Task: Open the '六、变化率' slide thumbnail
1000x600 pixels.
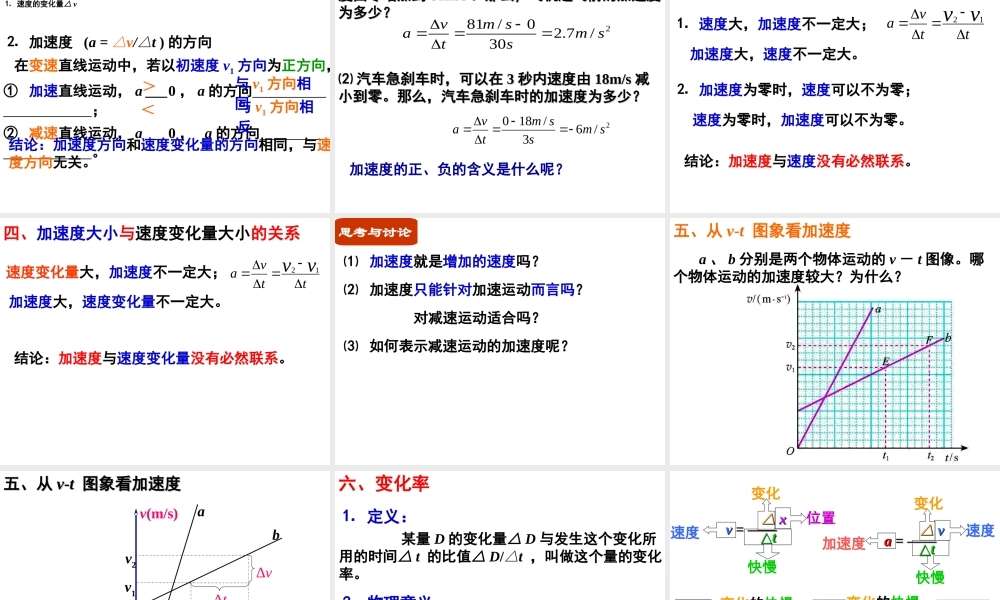Action: click(x=499, y=536)
